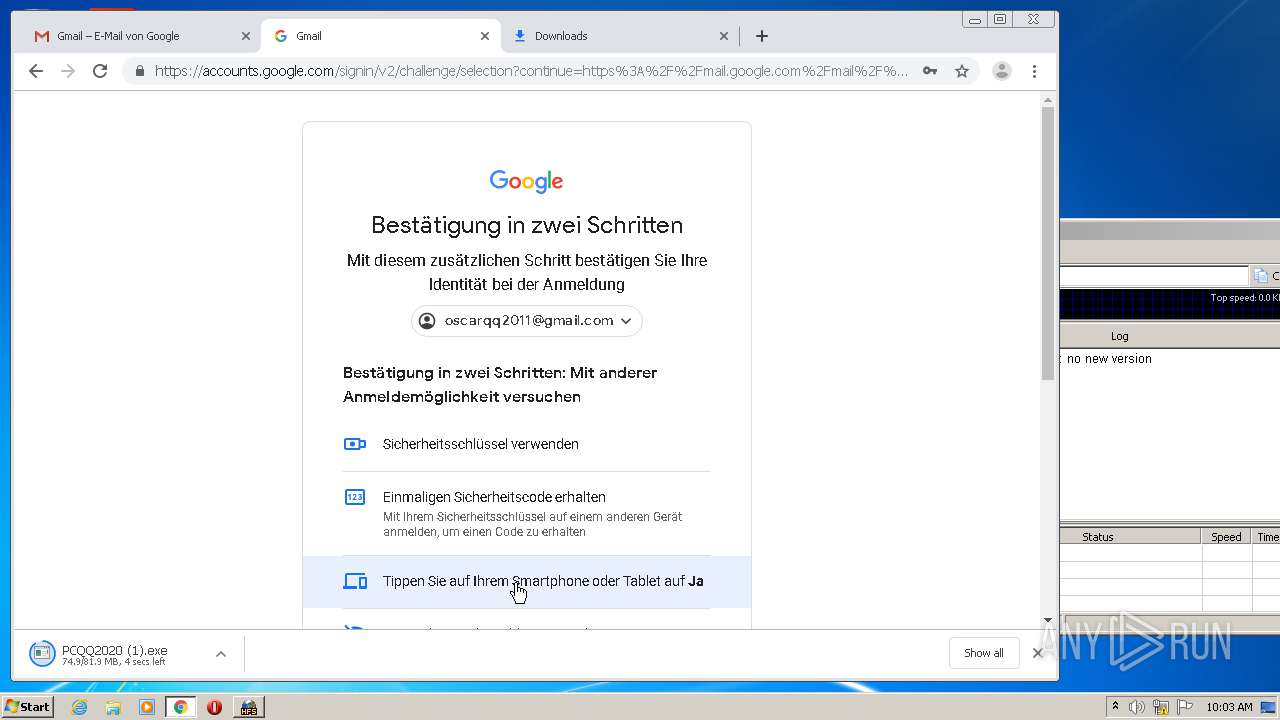Choose Sicherheitsschlüssel verwenden option
This screenshot has height=720, width=1280.
[x=527, y=444]
